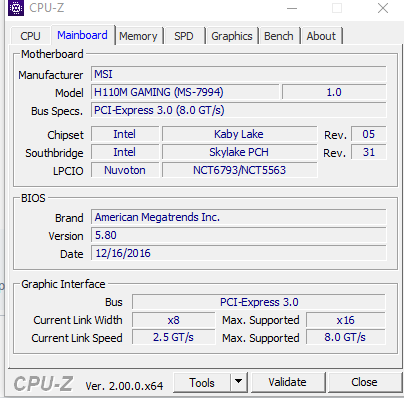Click the BIOS Date field 12/16/2016
The height and width of the screenshot is (398, 404).
point(239,253)
